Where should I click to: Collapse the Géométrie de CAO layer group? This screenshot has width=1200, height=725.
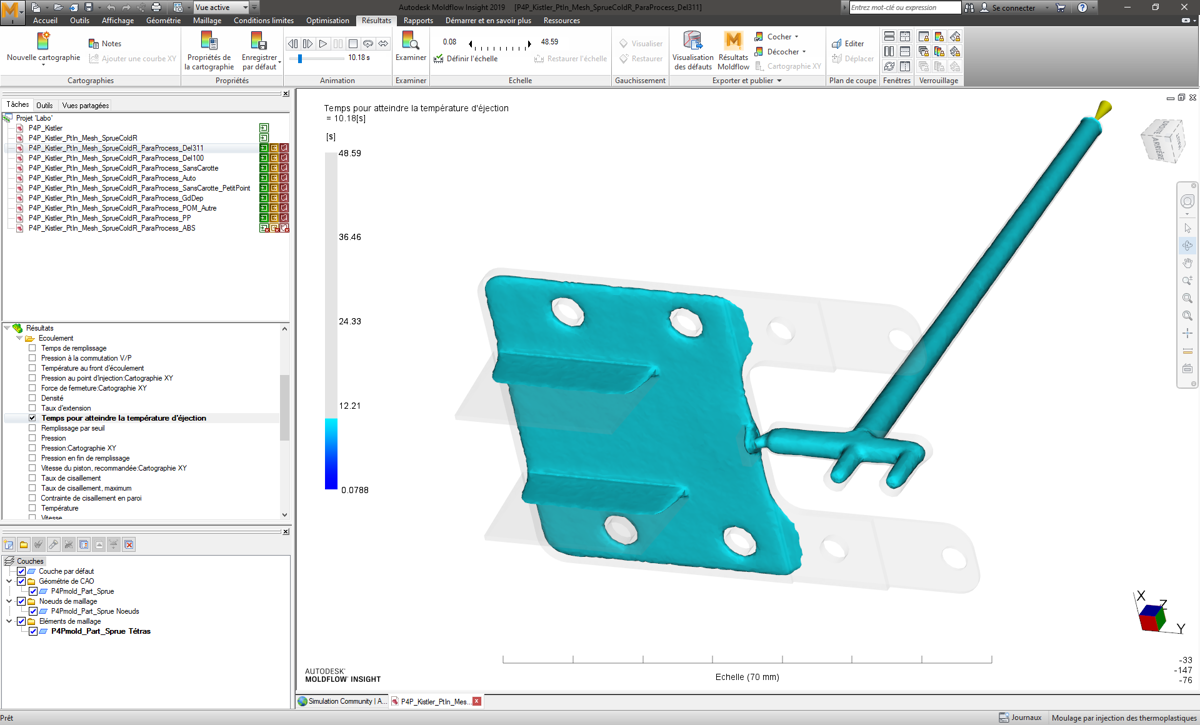10,581
